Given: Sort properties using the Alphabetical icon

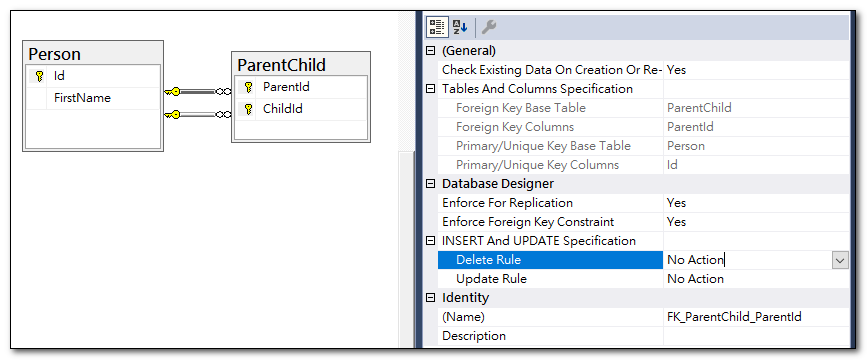Looking at the screenshot, I should [460, 27].
